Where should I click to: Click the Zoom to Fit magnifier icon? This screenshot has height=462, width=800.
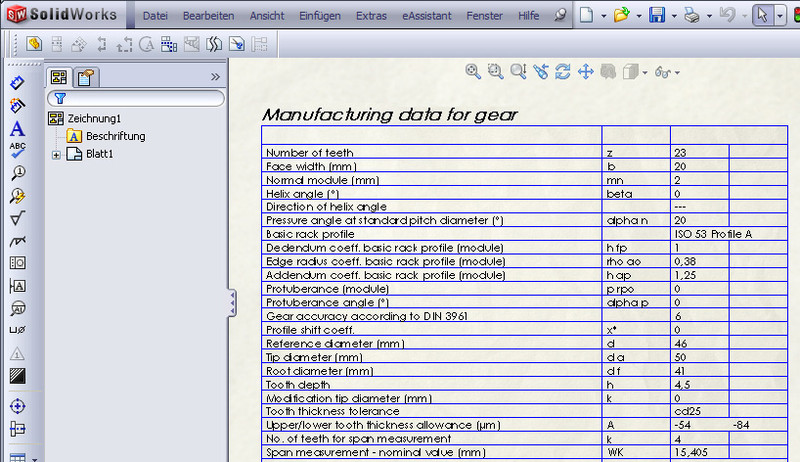pos(474,71)
